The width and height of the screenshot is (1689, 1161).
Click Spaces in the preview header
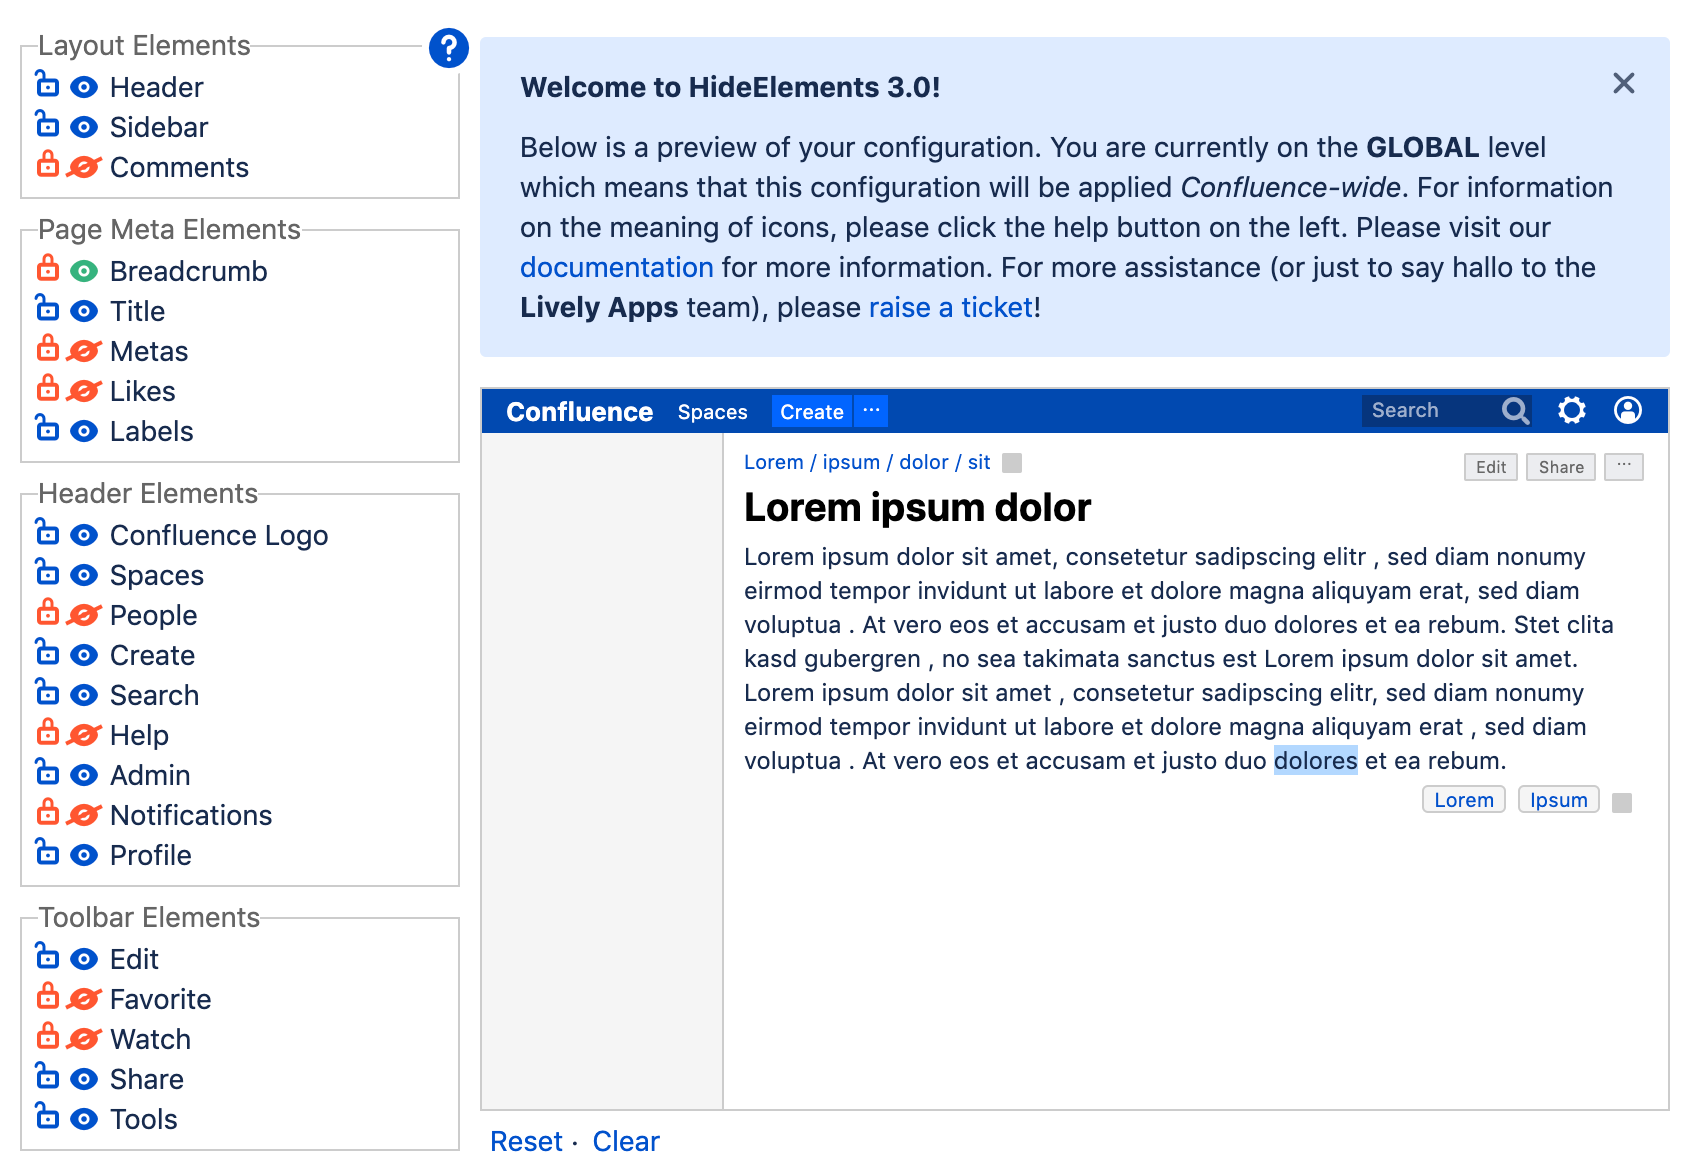click(x=712, y=412)
